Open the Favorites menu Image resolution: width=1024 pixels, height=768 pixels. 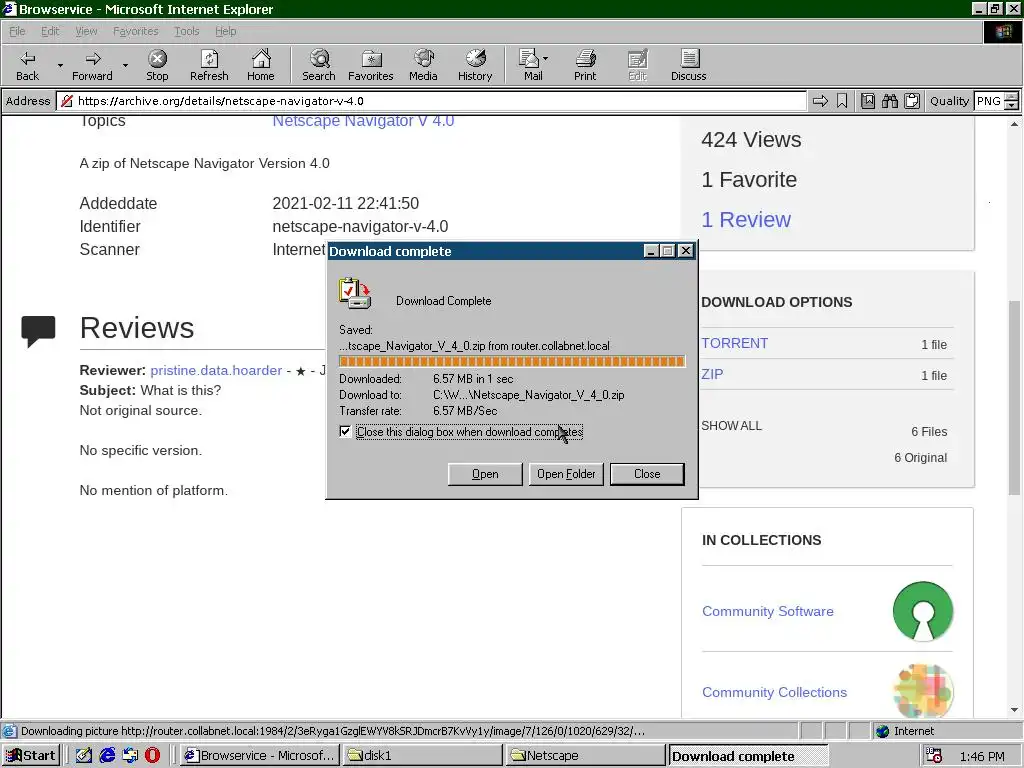(135, 31)
